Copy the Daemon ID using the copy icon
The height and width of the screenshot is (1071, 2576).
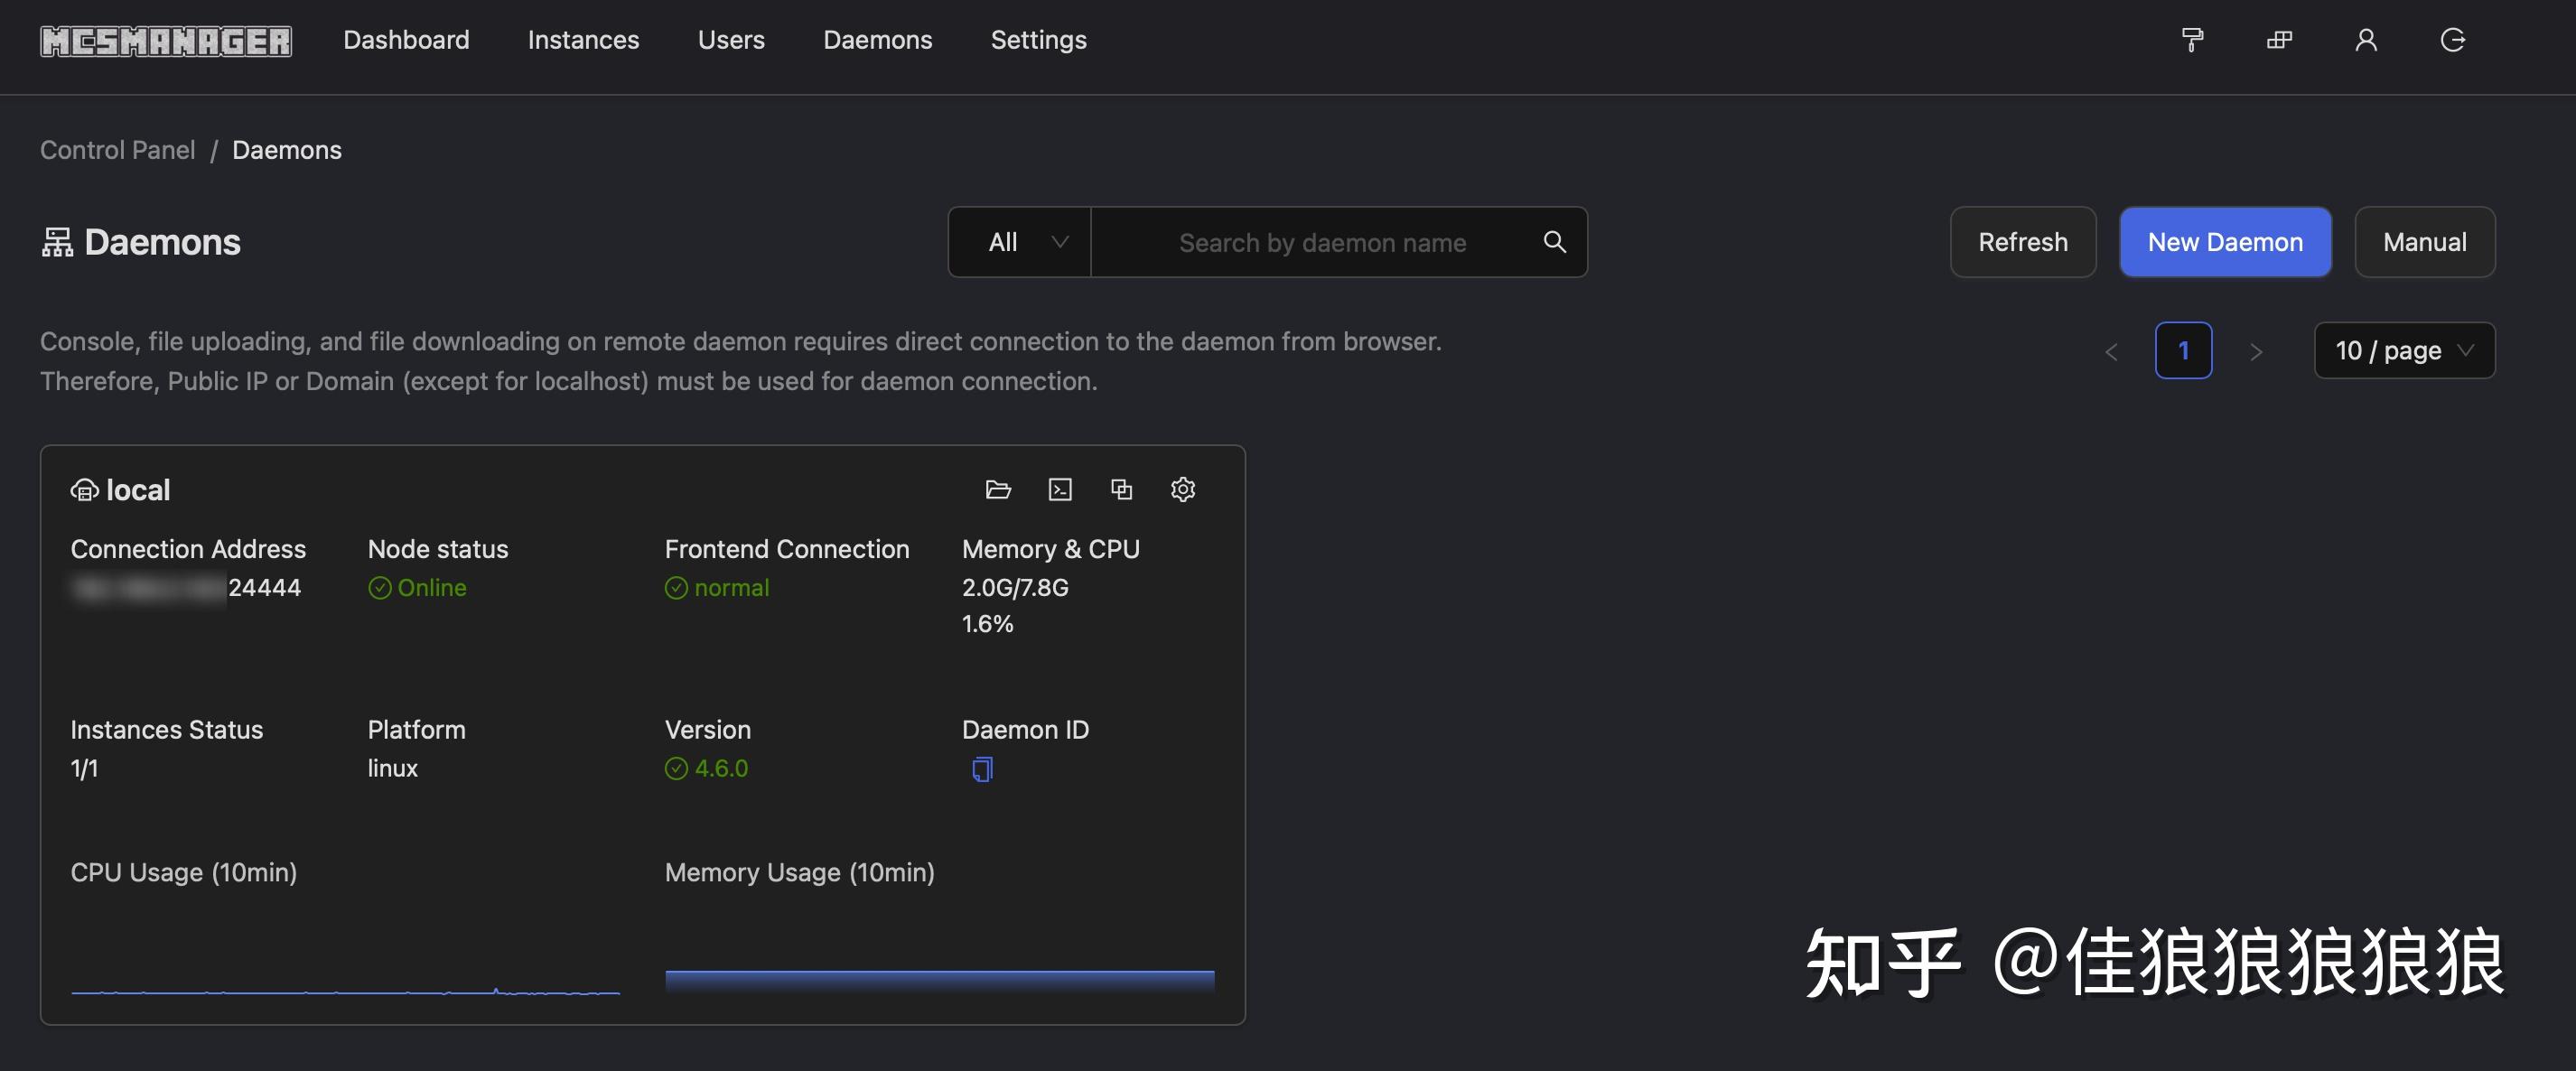pos(981,768)
